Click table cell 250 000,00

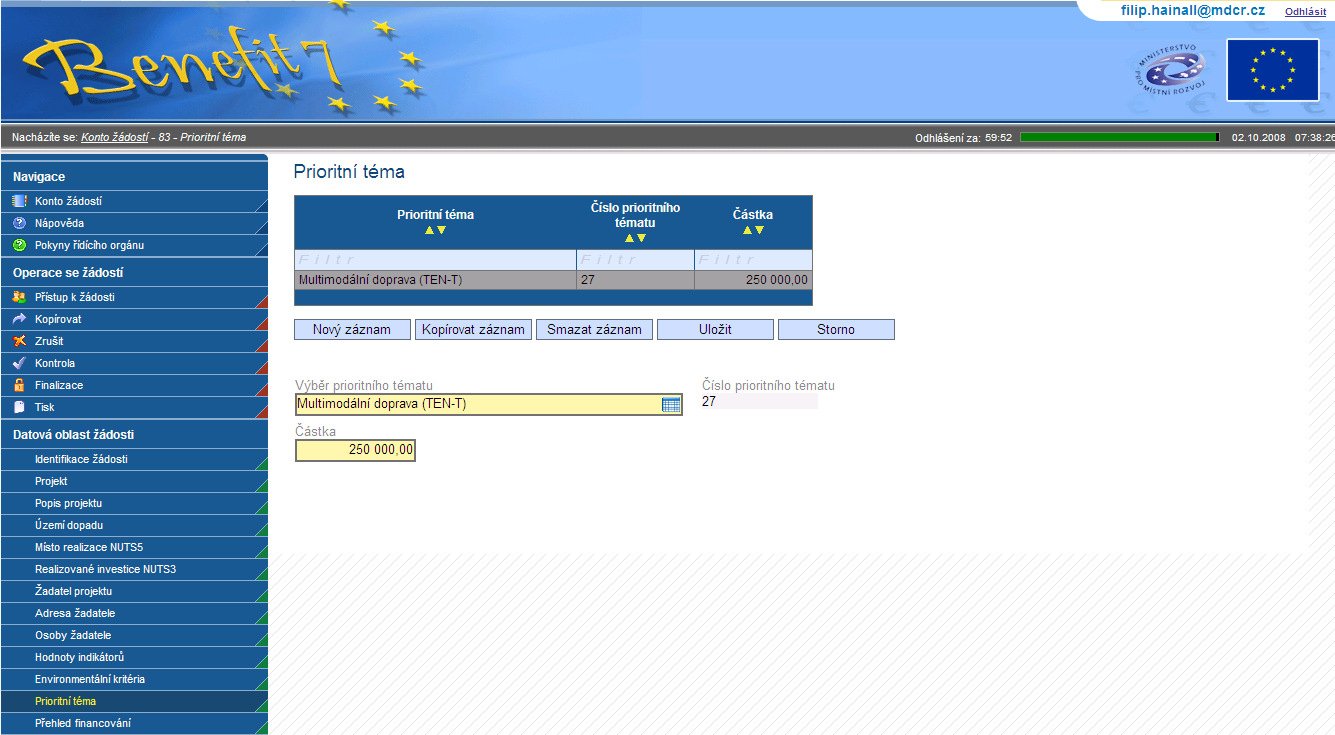point(753,280)
